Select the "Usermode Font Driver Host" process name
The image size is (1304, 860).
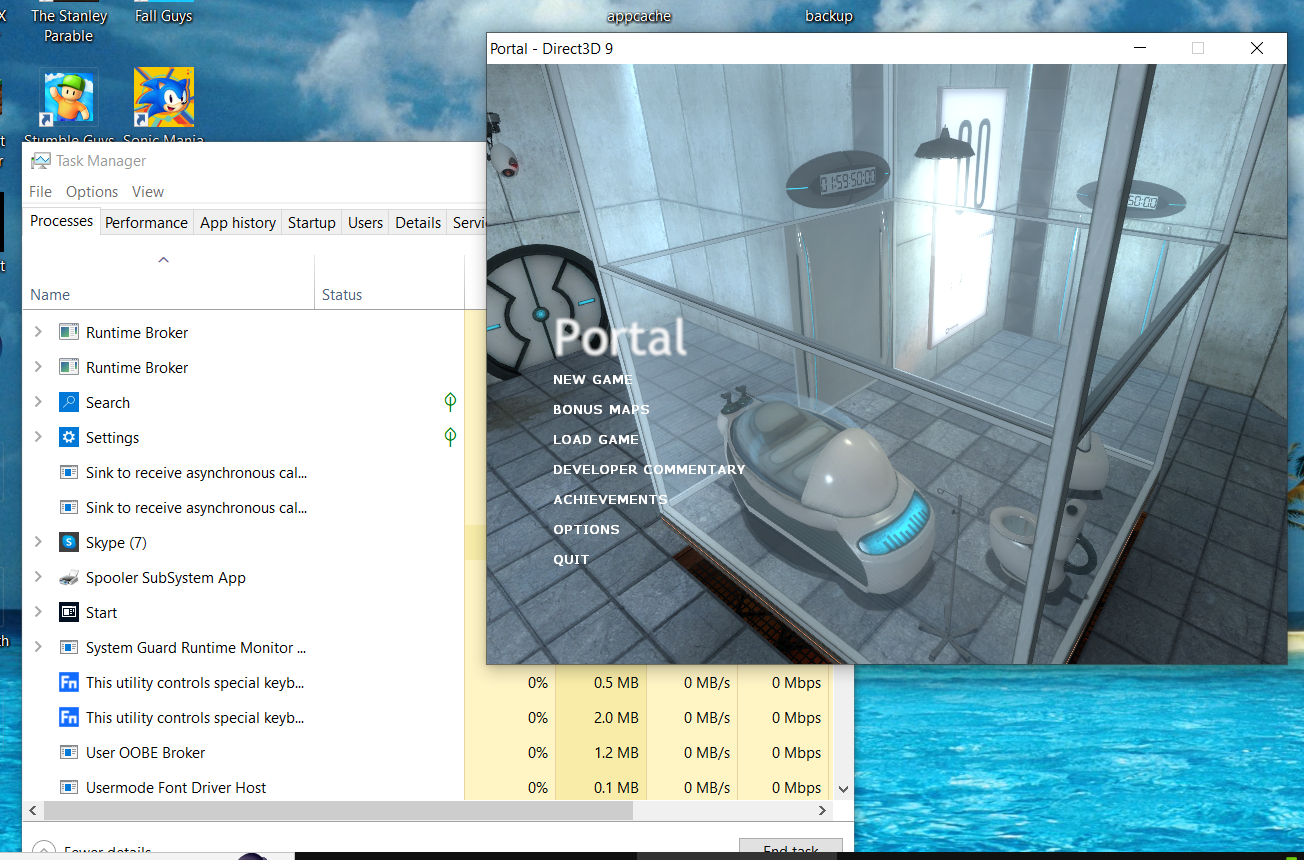pyautogui.click(x=176, y=788)
